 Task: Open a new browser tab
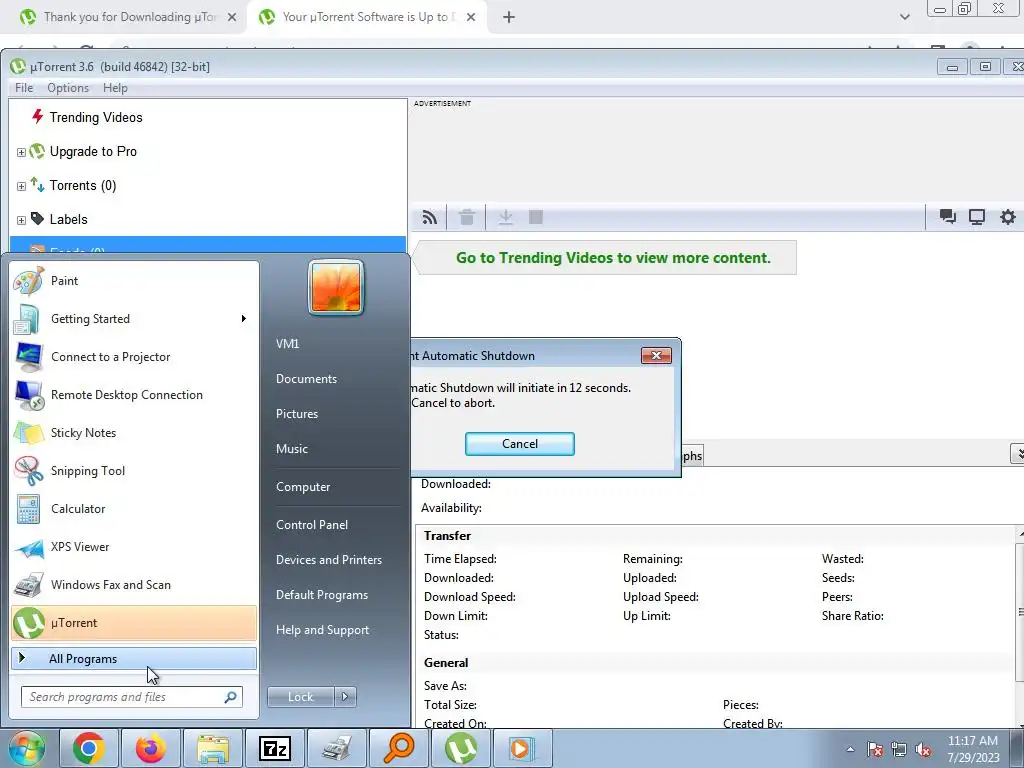click(509, 18)
